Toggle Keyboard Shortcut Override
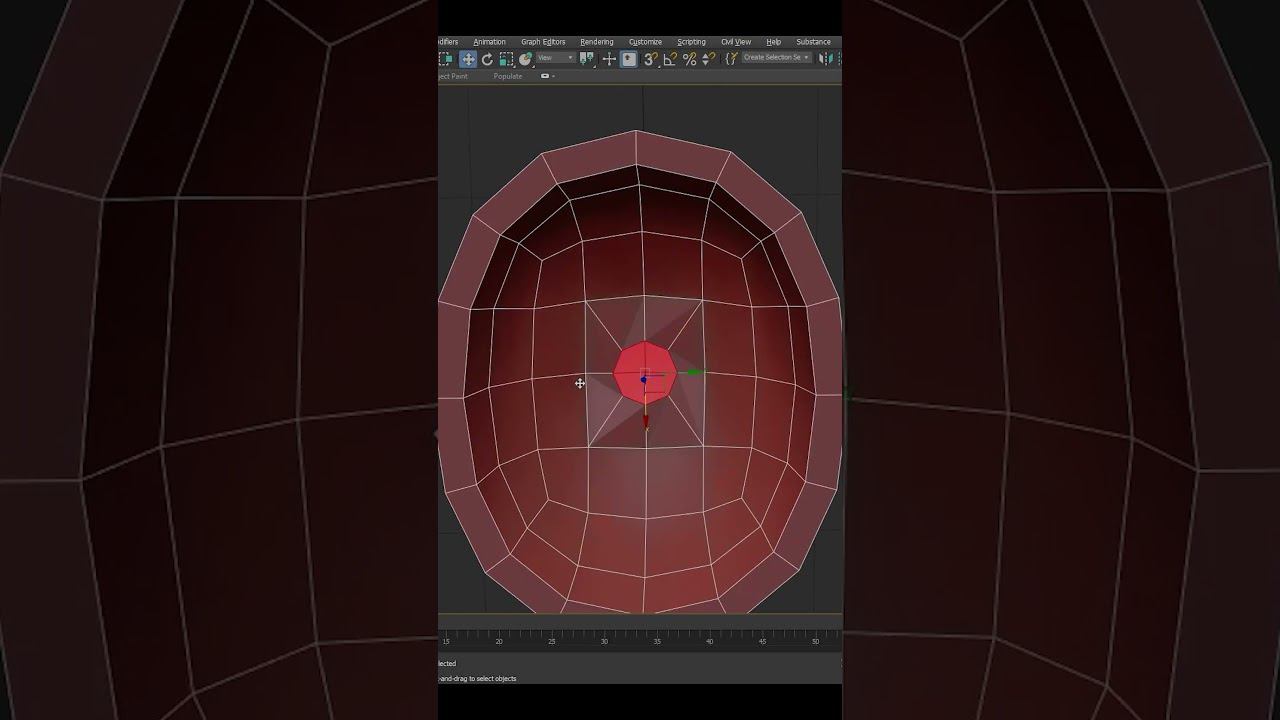 pos(629,59)
